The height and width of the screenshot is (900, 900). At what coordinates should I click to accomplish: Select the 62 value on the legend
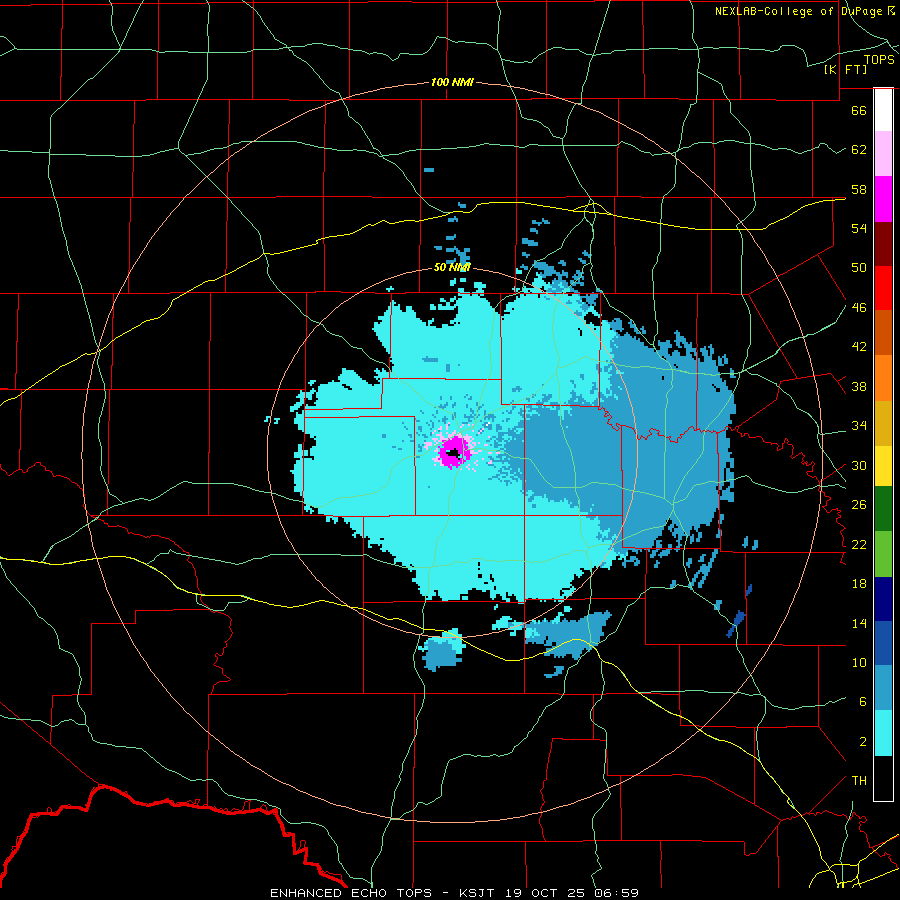click(x=859, y=150)
